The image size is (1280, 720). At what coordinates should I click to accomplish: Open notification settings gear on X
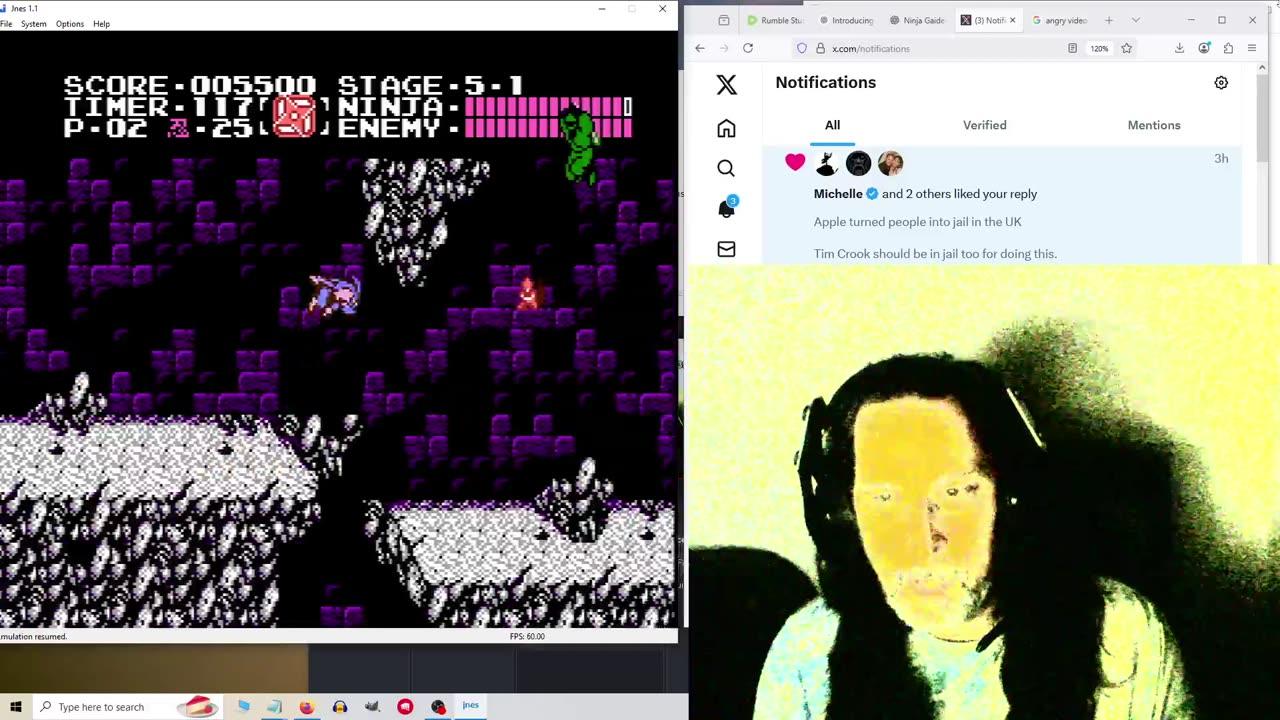pos(1221,83)
